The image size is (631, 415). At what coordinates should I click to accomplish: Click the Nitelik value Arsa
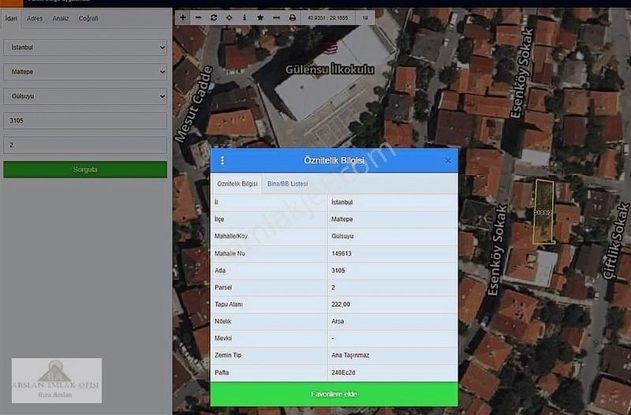pos(338,321)
